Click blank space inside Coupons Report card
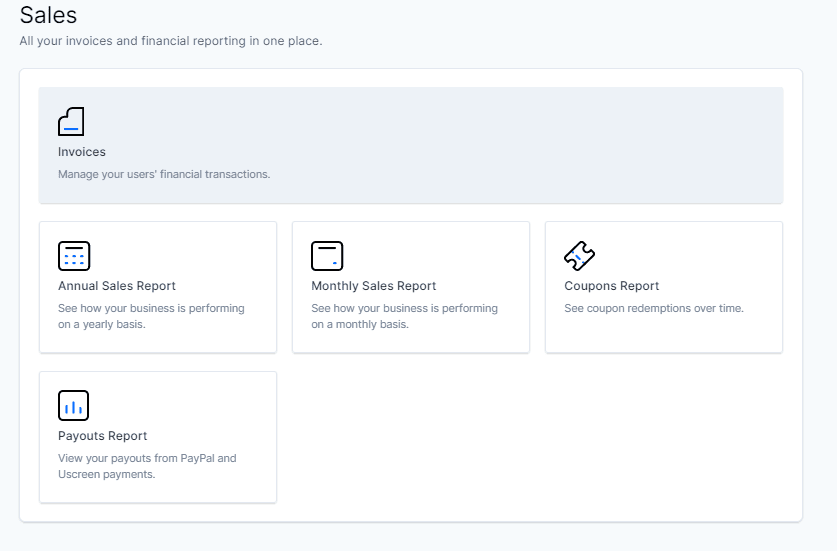Image resolution: width=837 pixels, height=551 pixels. [664, 334]
